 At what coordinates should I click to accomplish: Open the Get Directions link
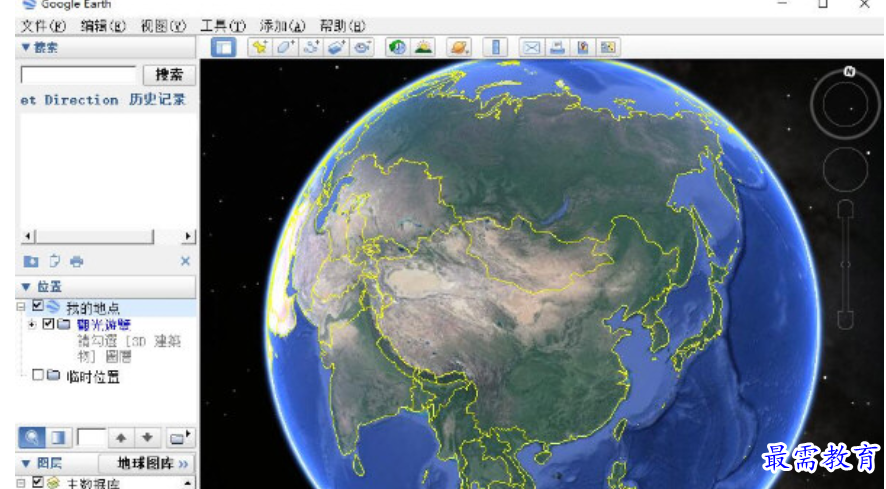(70, 100)
